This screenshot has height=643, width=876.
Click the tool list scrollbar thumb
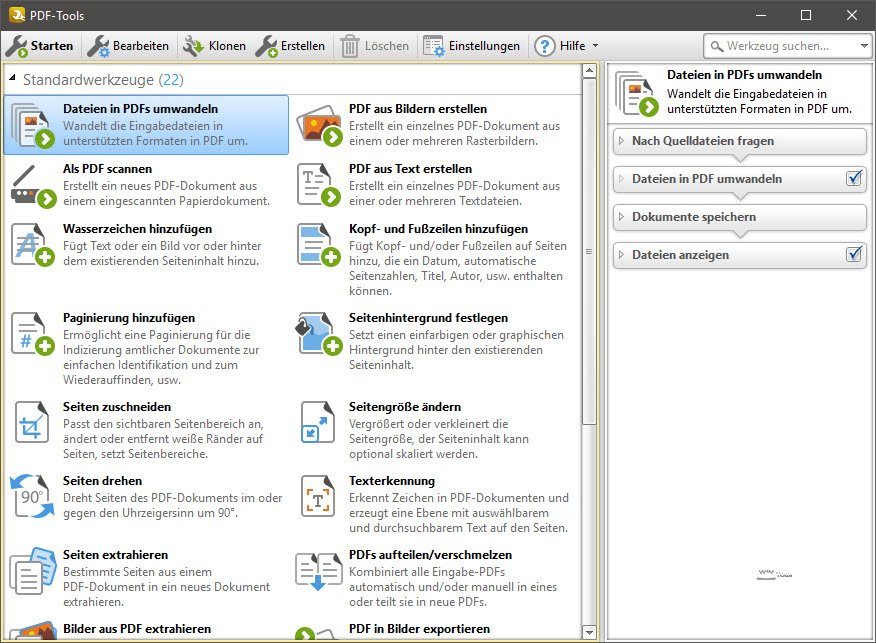[589, 251]
